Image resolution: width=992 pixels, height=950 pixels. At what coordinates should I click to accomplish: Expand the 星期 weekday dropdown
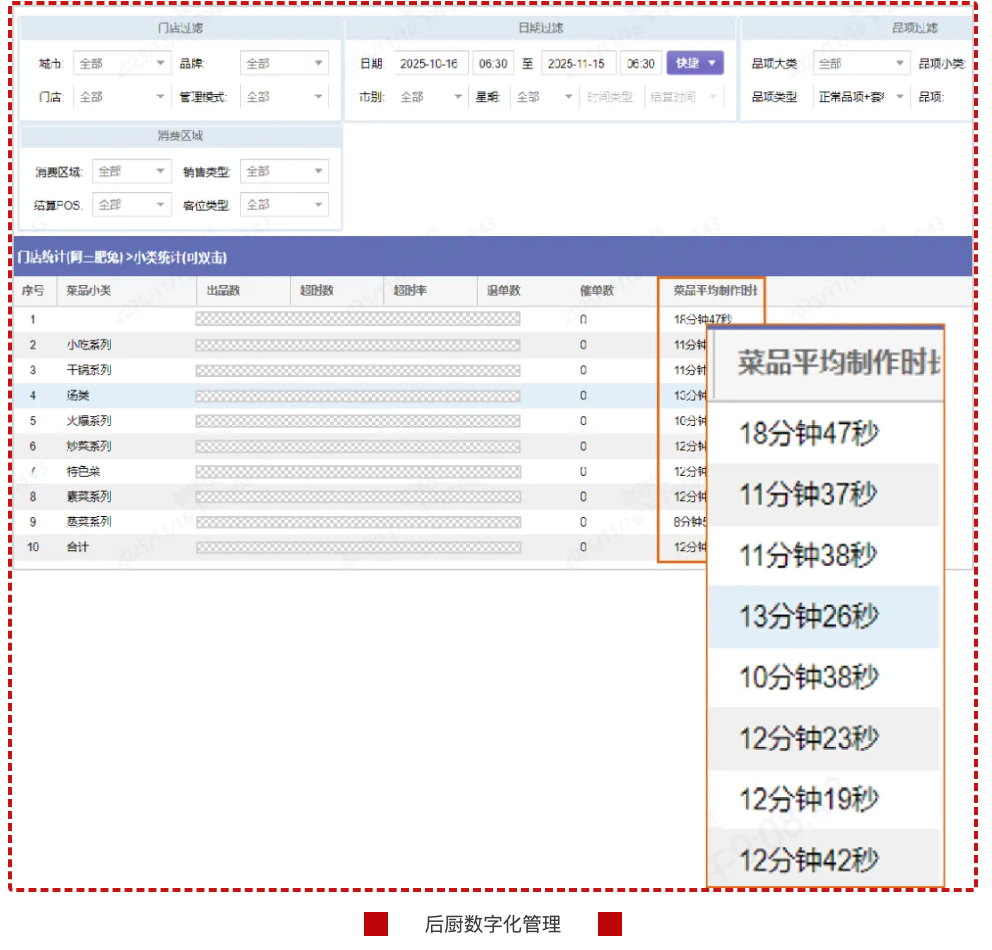[x=543, y=97]
